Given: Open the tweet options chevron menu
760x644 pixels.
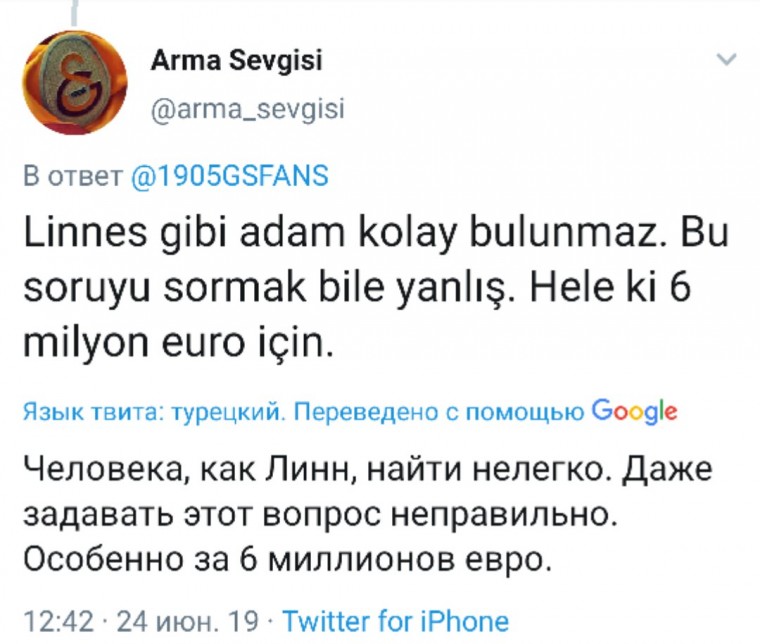Looking at the screenshot, I should pyautogui.click(x=727, y=60).
